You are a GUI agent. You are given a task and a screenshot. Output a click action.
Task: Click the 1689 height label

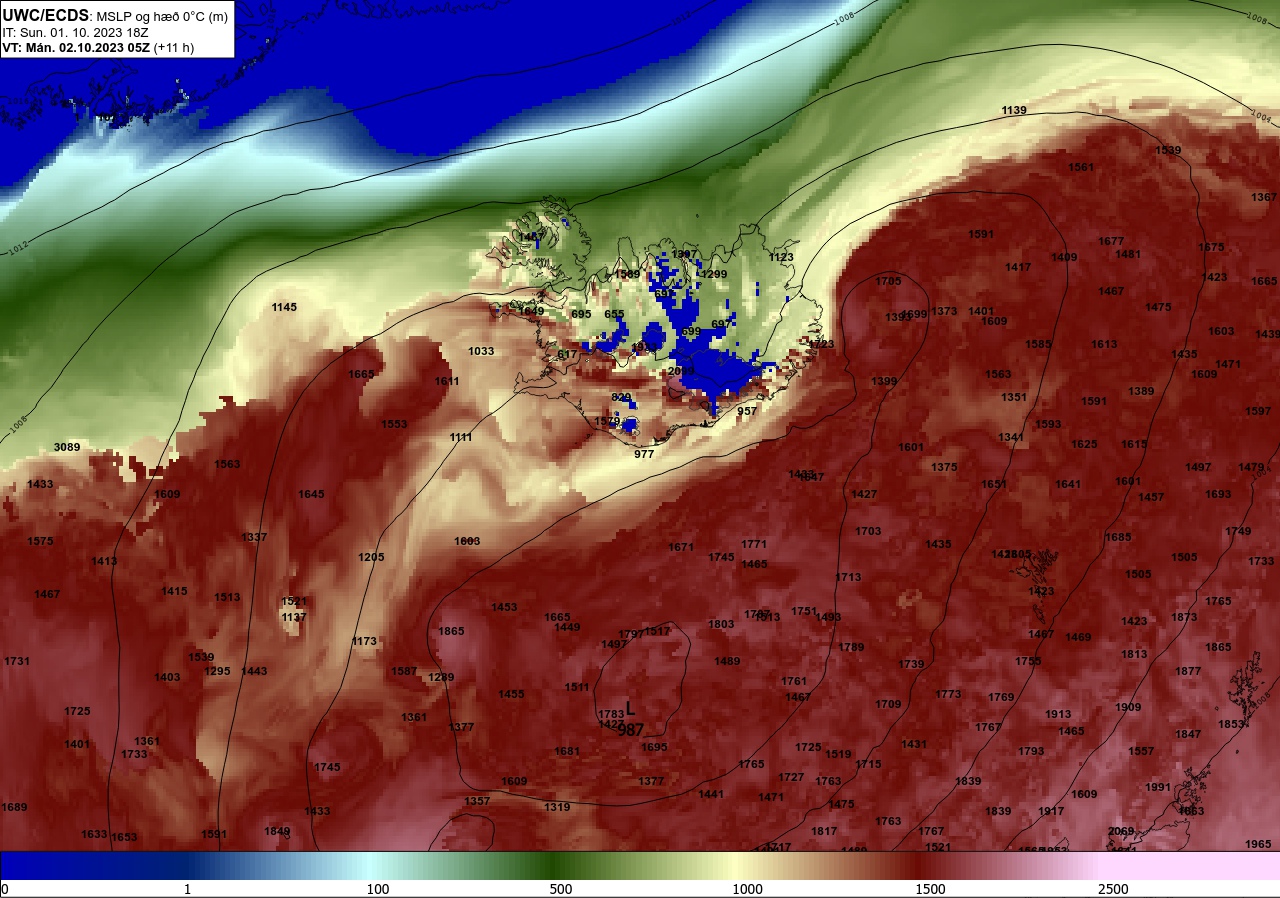(x=14, y=807)
